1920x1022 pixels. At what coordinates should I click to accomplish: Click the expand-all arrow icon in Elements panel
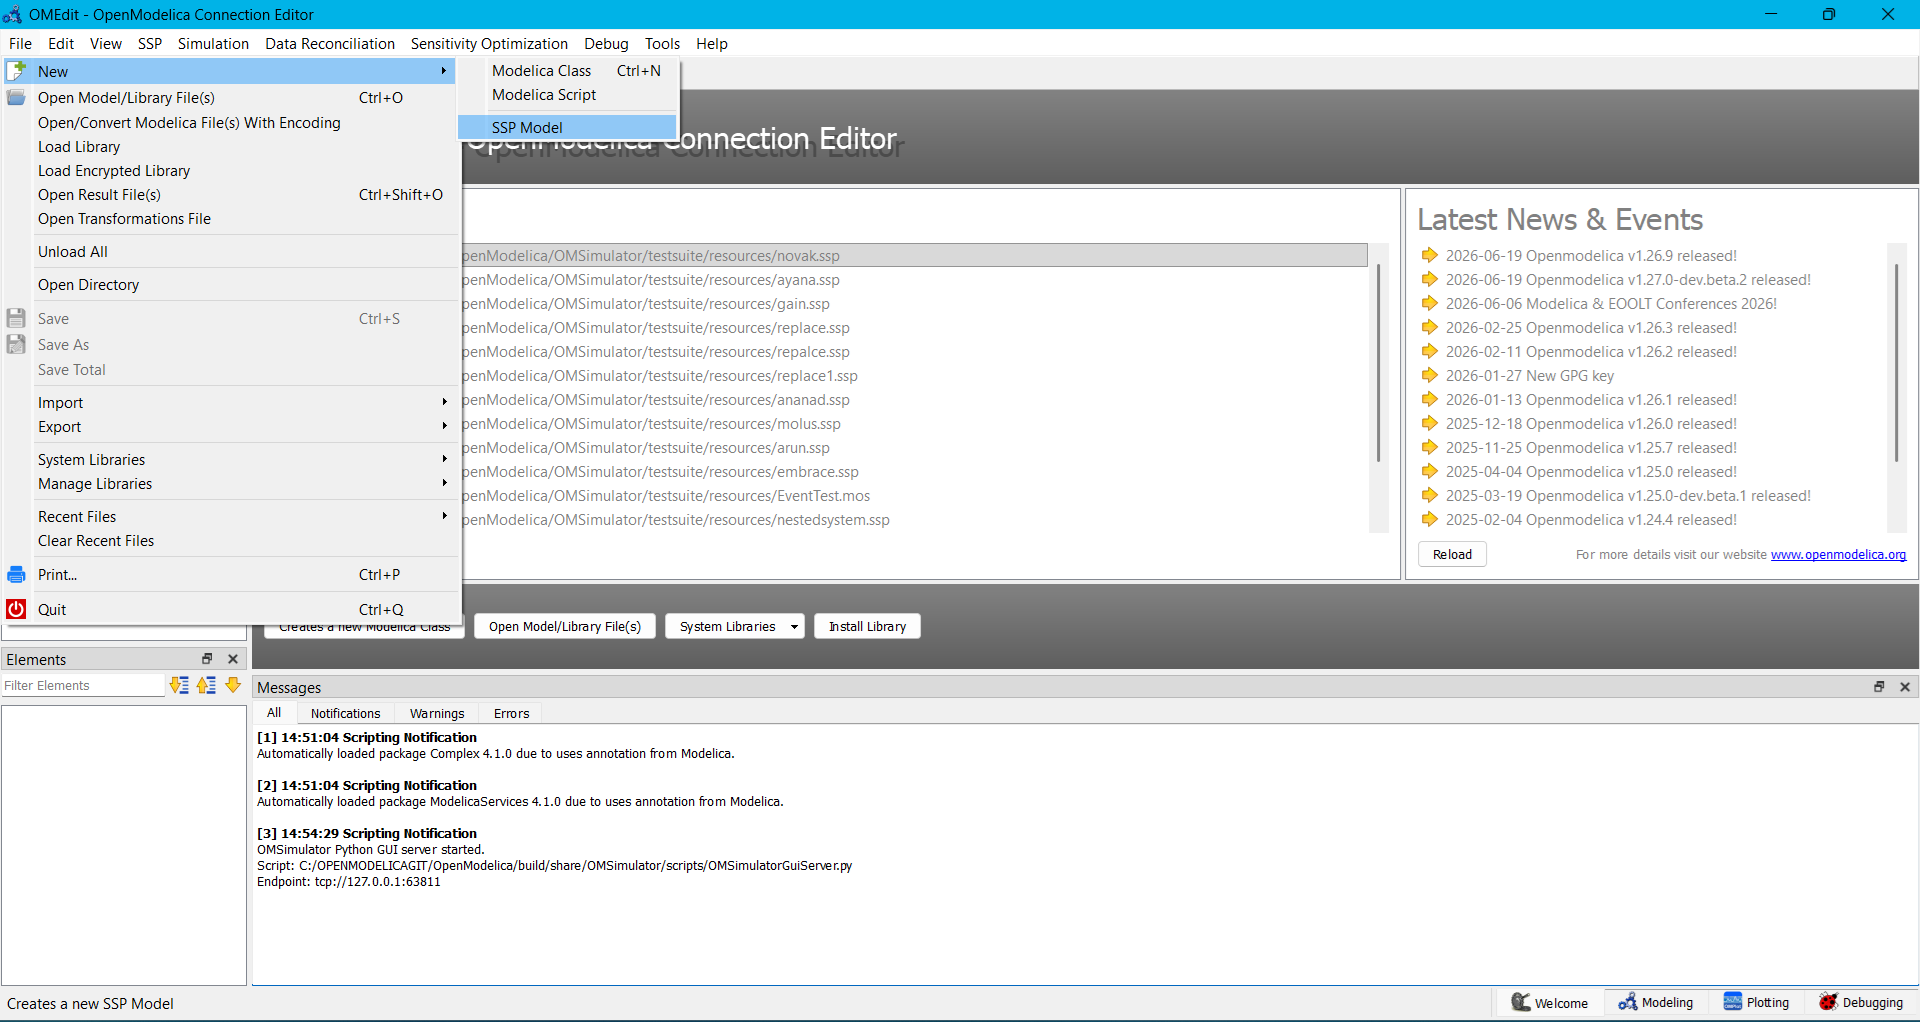pos(179,685)
